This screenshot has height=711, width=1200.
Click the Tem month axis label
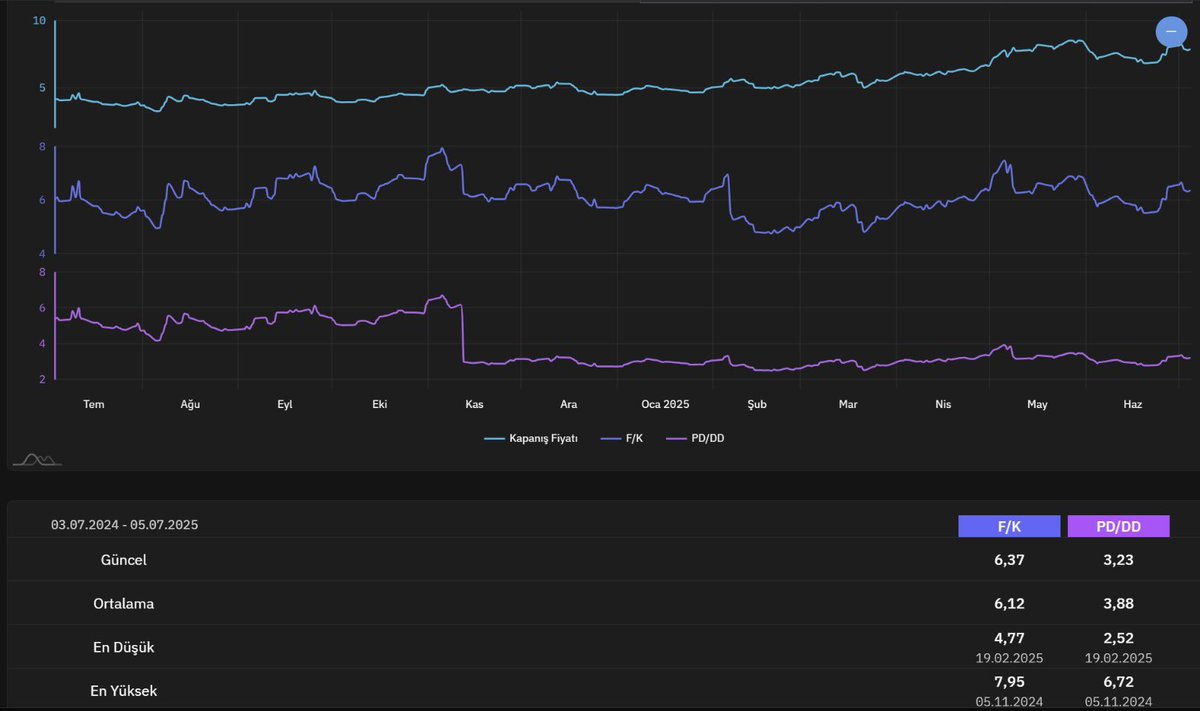(x=94, y=404)
